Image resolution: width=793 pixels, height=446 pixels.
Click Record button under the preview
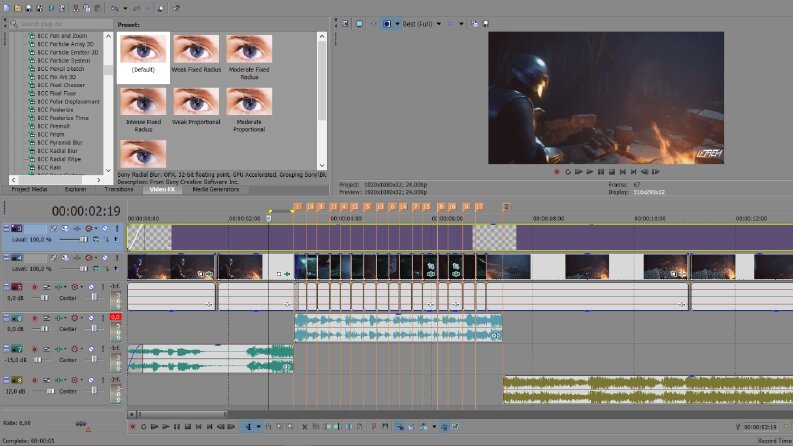557,172
